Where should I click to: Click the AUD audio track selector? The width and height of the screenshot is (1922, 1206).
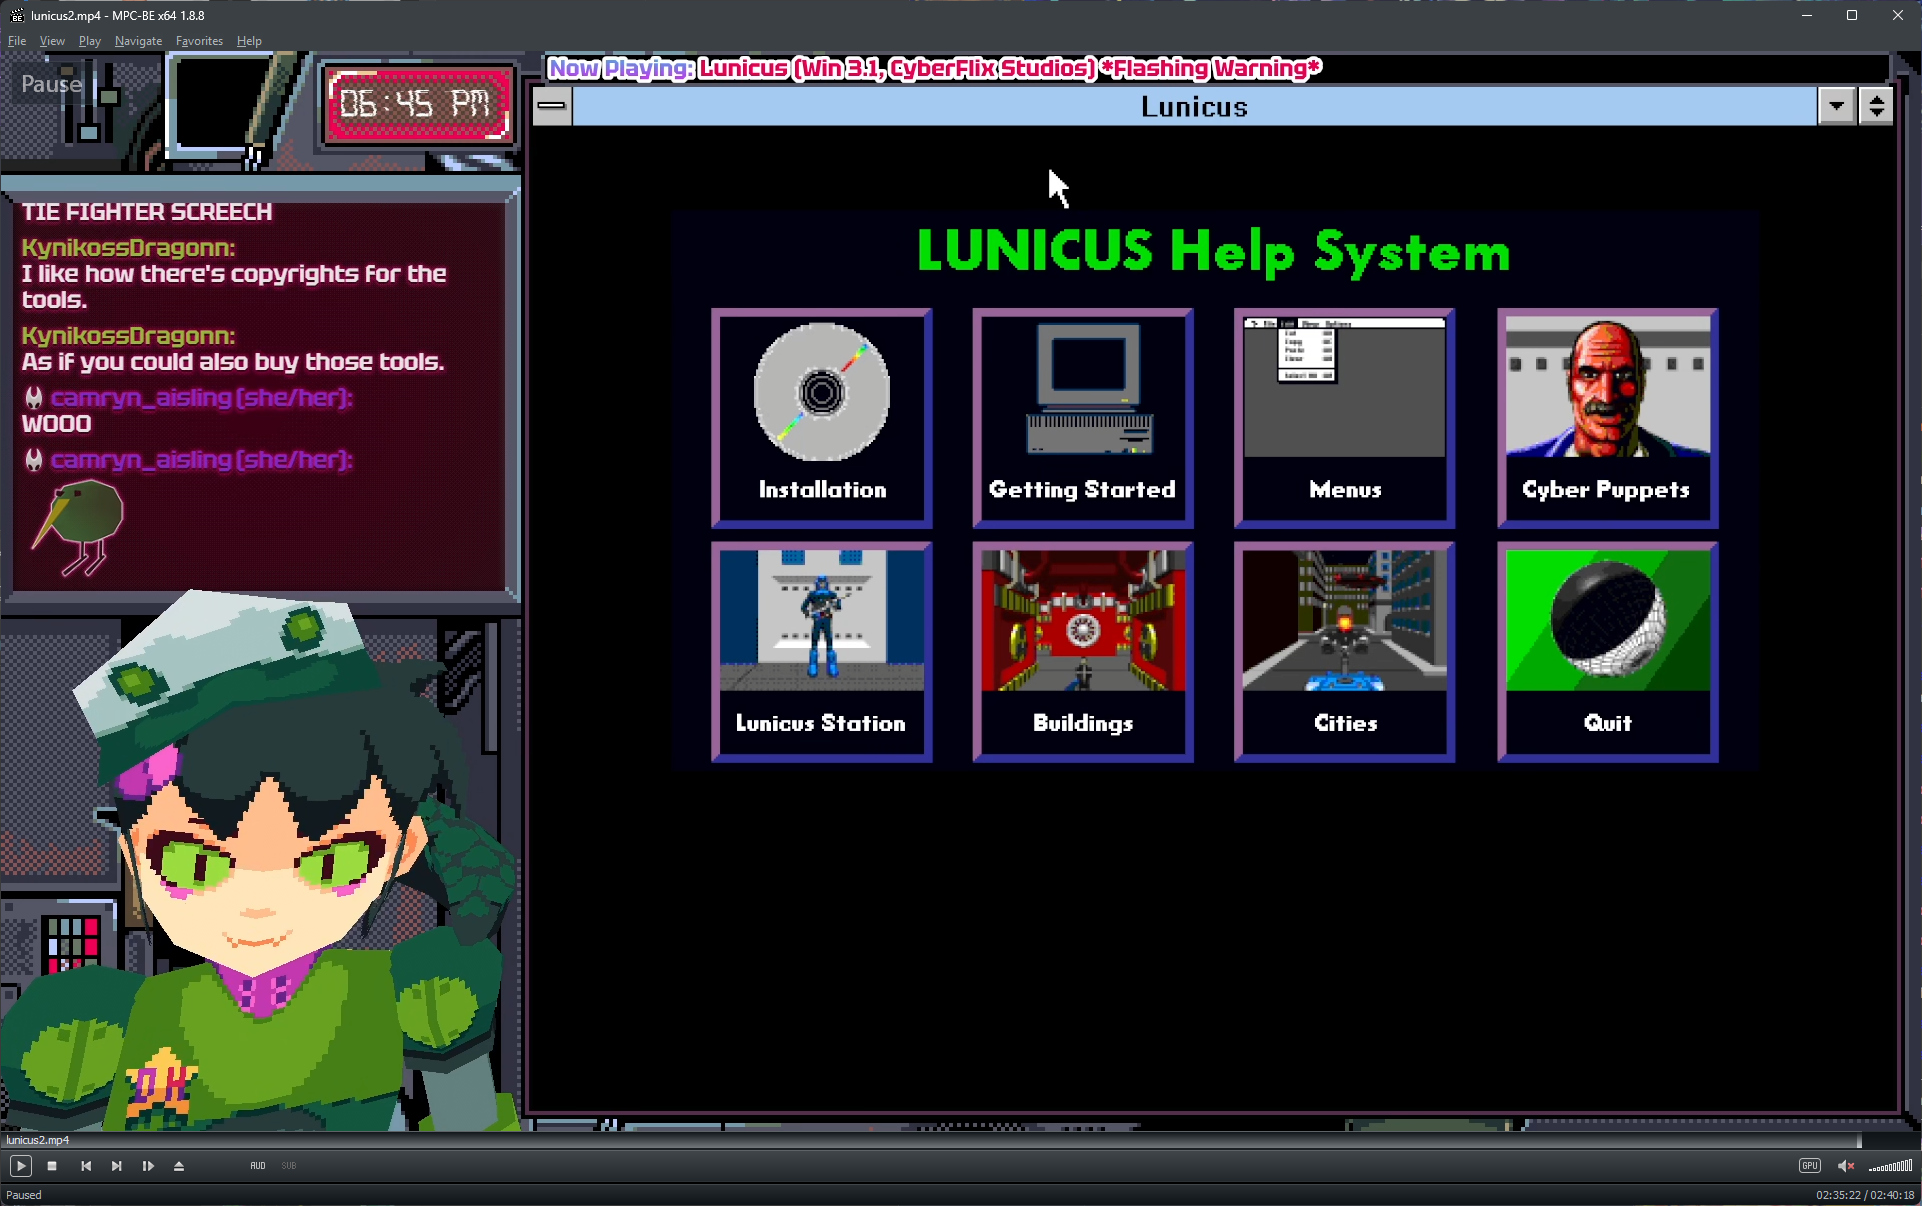coord(258,1166)
